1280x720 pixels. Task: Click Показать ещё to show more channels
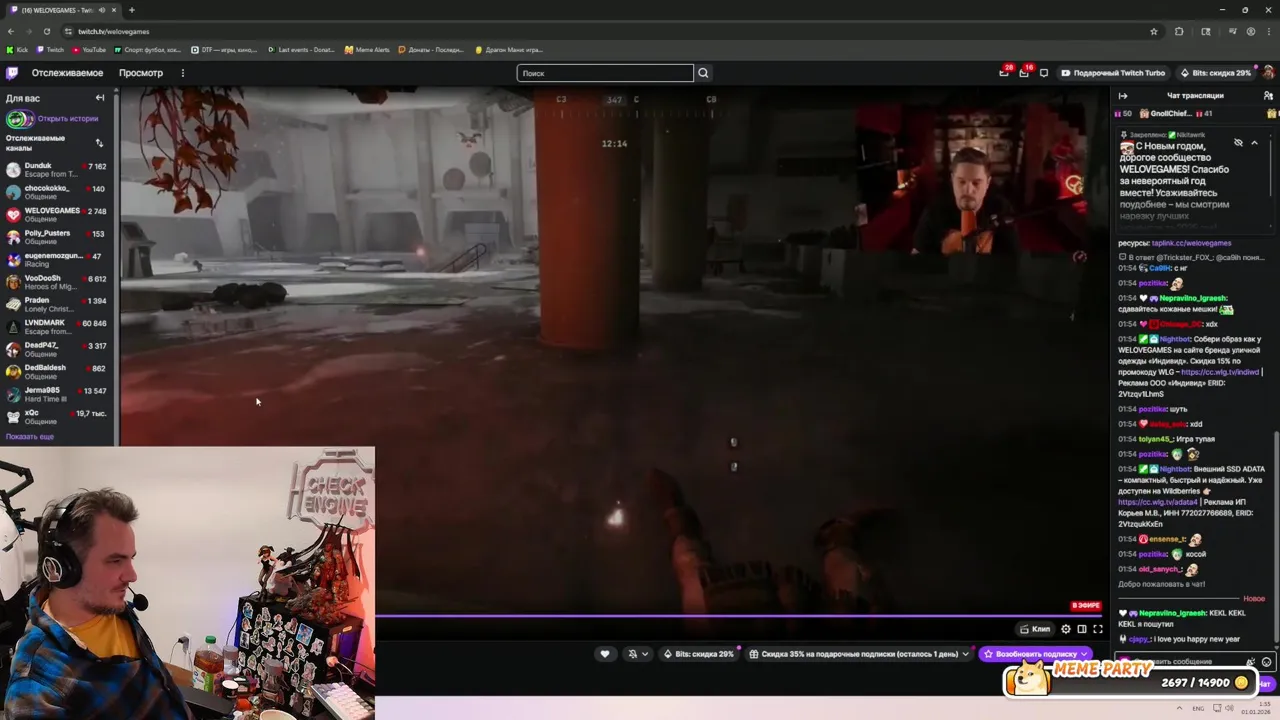30,437
